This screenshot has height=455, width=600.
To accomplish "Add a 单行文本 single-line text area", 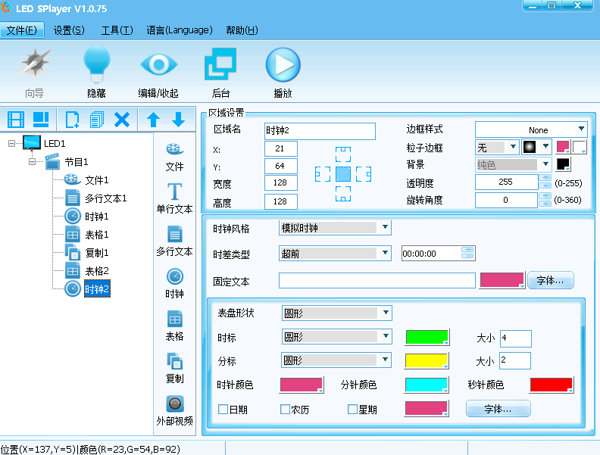I will click(175, 198).
